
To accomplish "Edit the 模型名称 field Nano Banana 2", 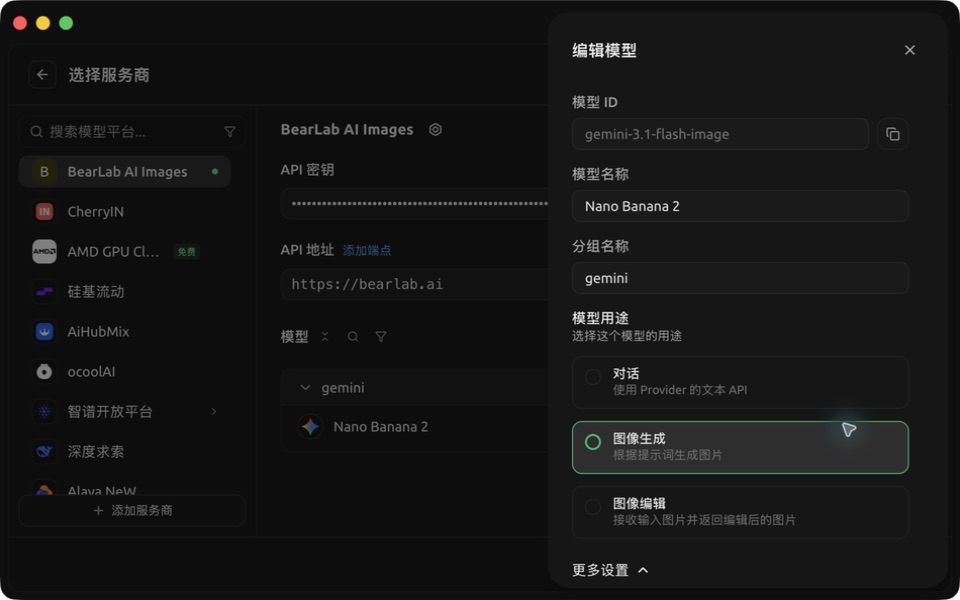I will pyautogui.click(x=740, y=206).
